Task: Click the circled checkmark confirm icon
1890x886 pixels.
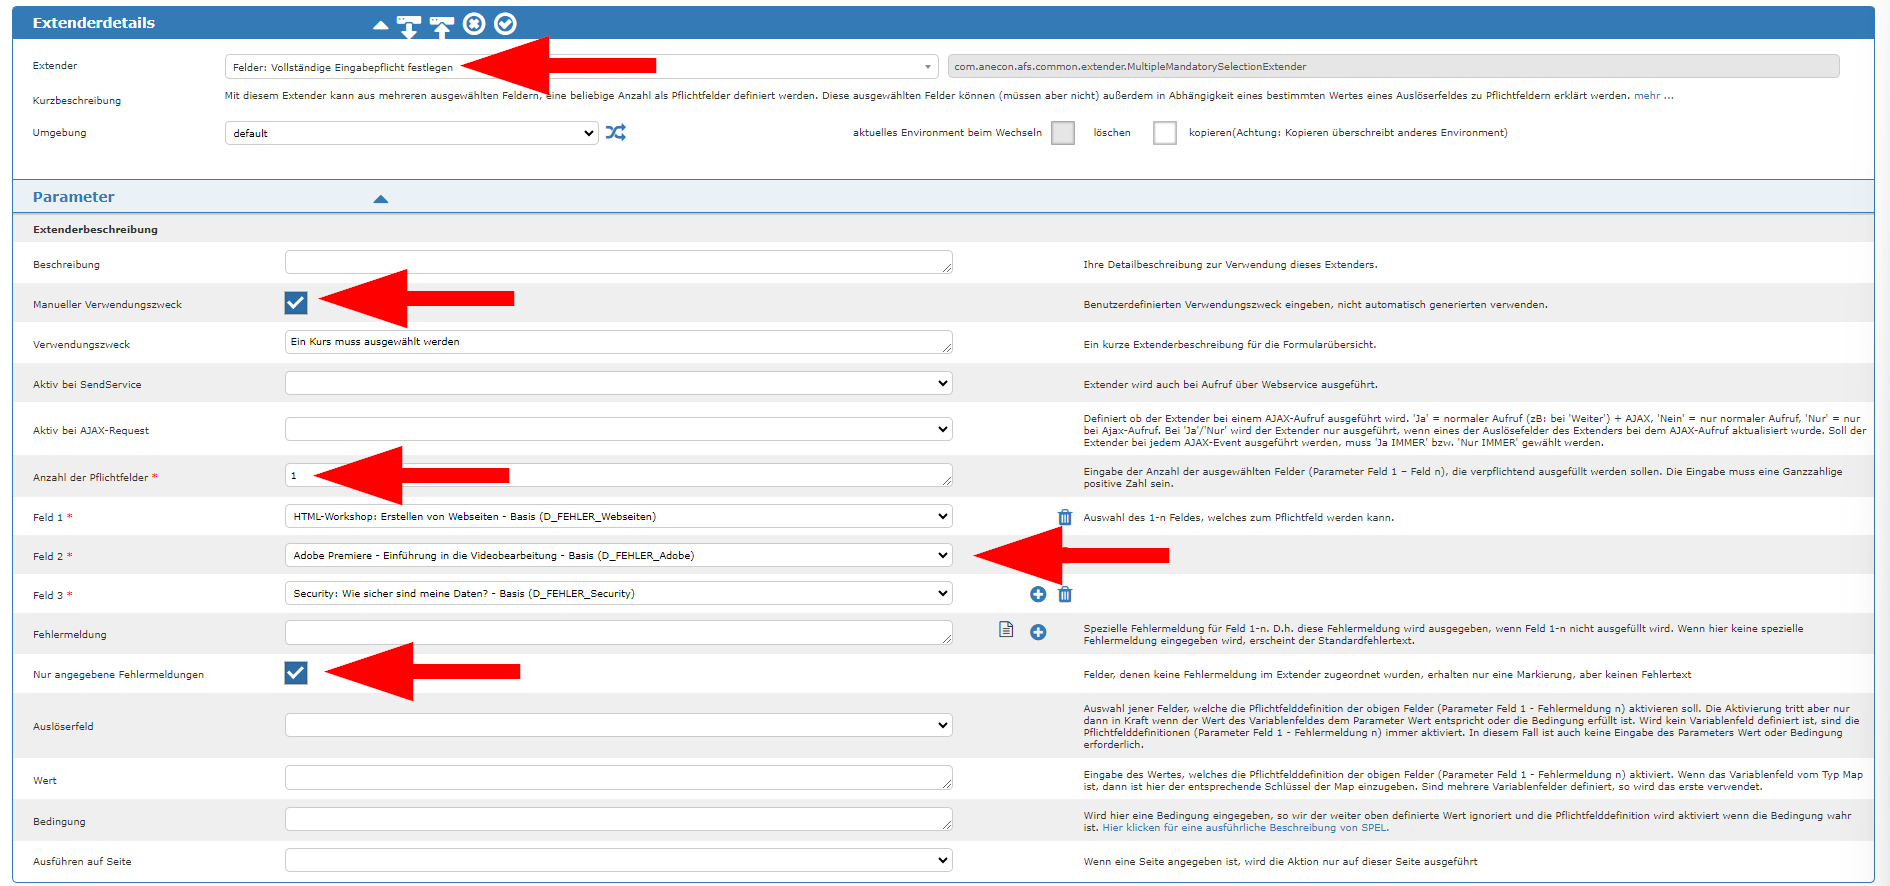Action: (506, 24)
